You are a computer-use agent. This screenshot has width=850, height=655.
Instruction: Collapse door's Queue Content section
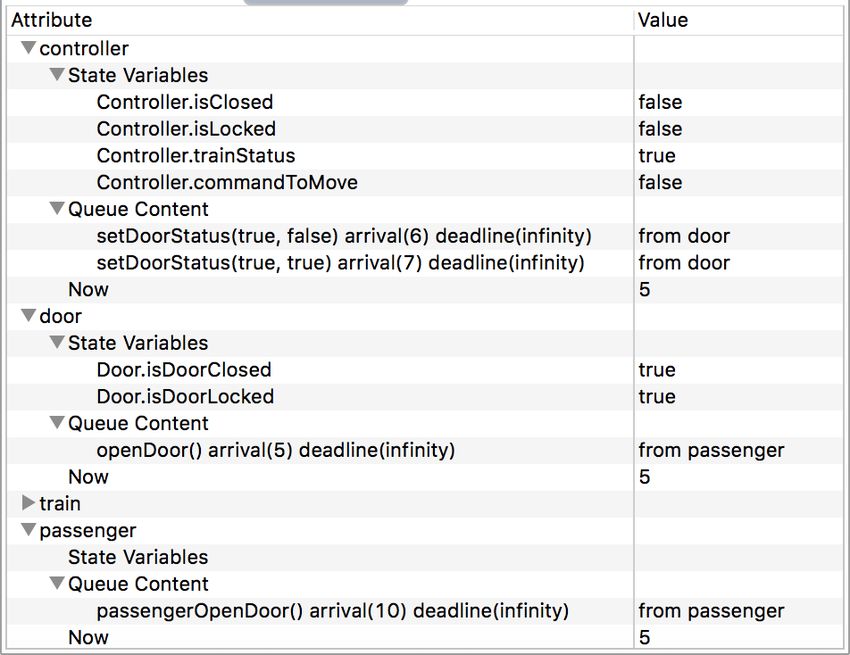pos(57,422)
